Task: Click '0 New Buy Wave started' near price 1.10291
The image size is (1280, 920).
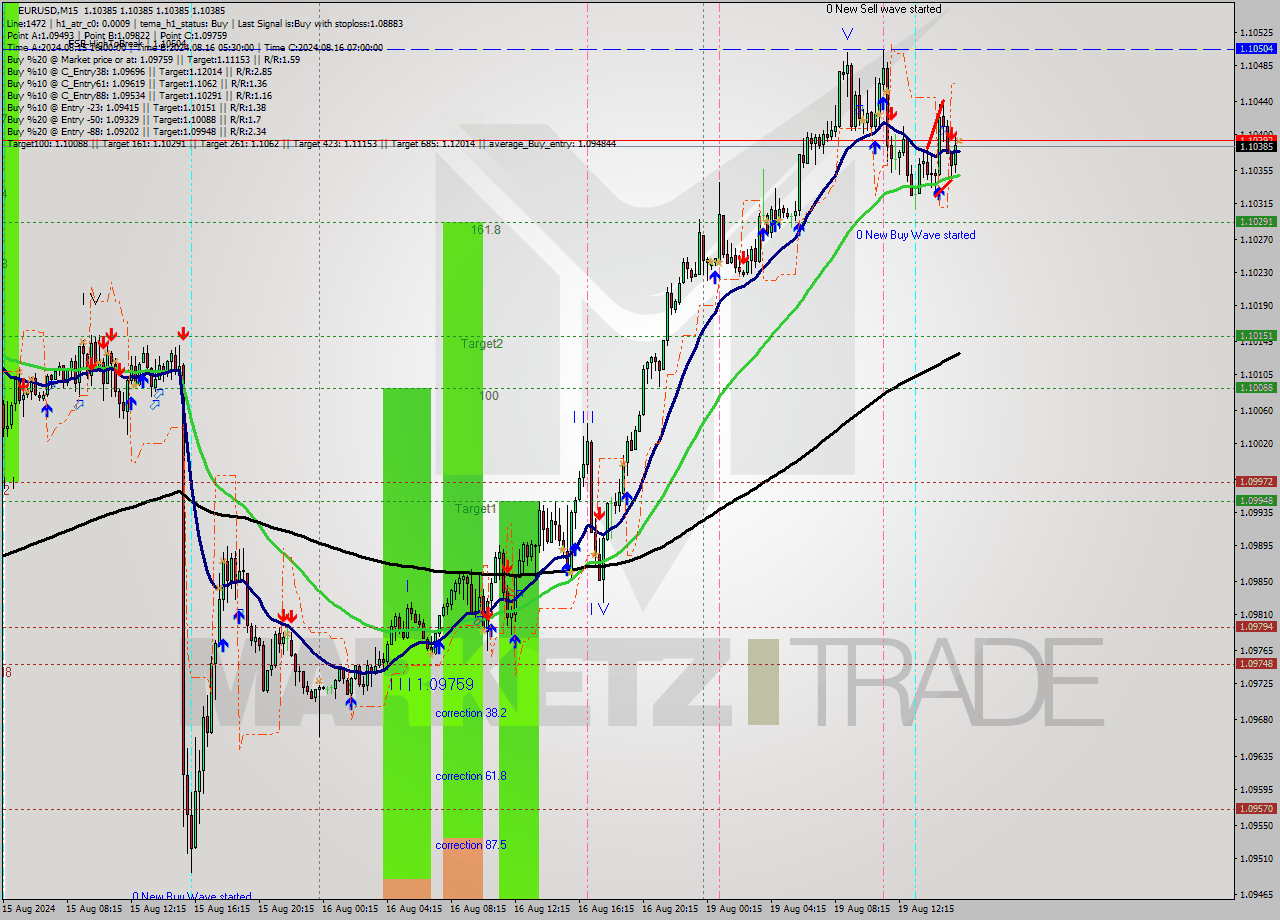Action: 915,235
